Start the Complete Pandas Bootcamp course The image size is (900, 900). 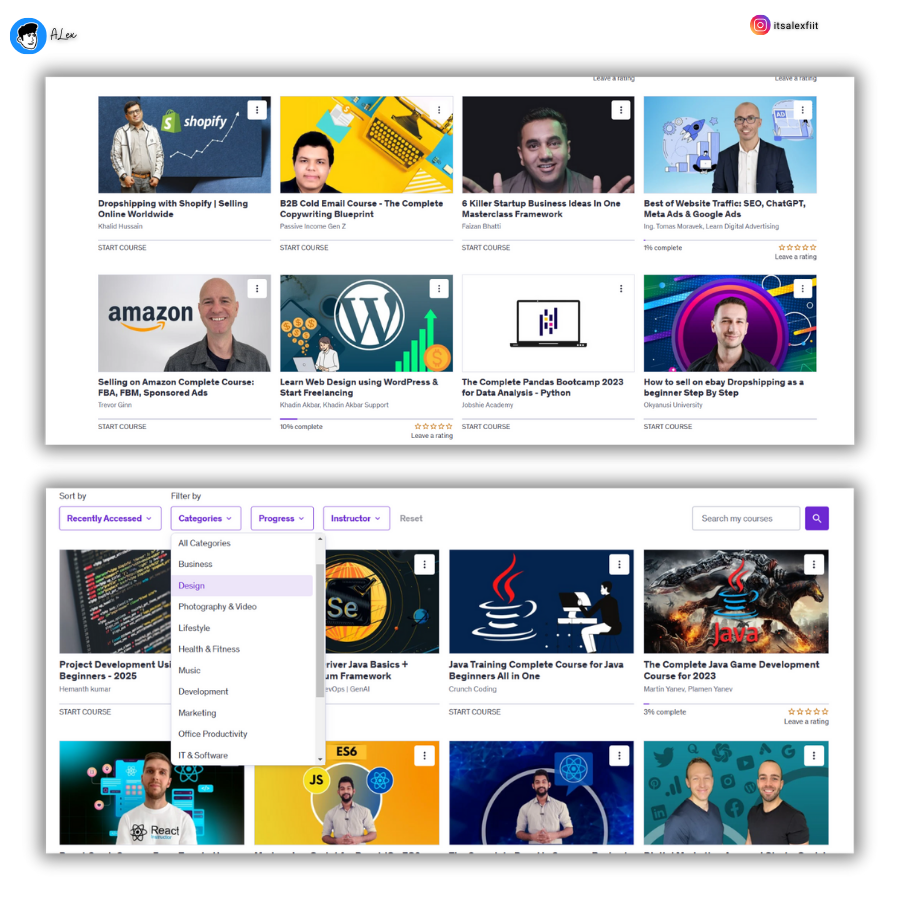[486, 426]
